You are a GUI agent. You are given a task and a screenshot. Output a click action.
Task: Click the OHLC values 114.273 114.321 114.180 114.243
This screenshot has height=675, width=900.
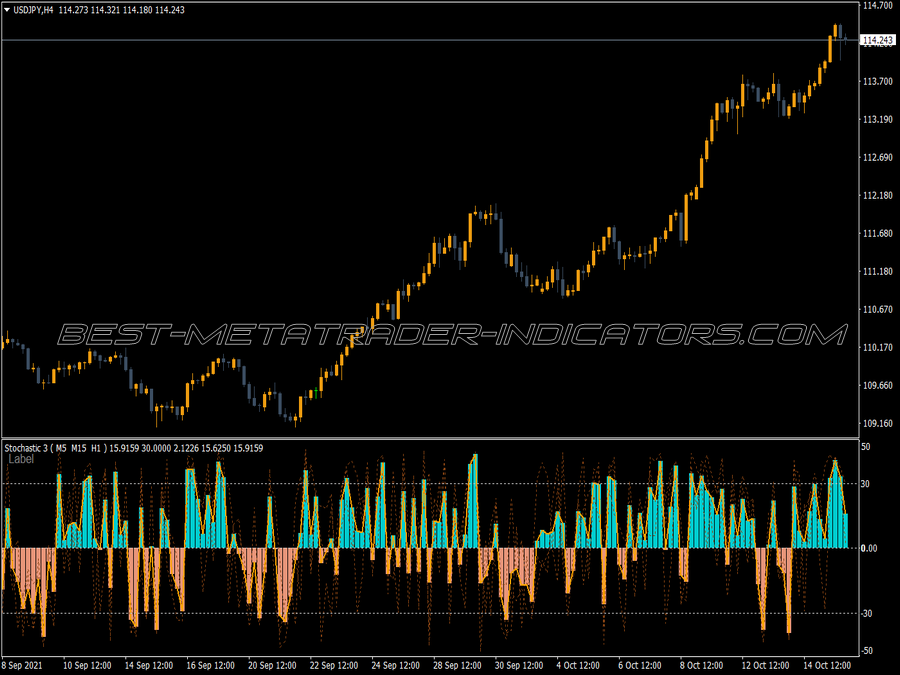[x=121, y=10]
